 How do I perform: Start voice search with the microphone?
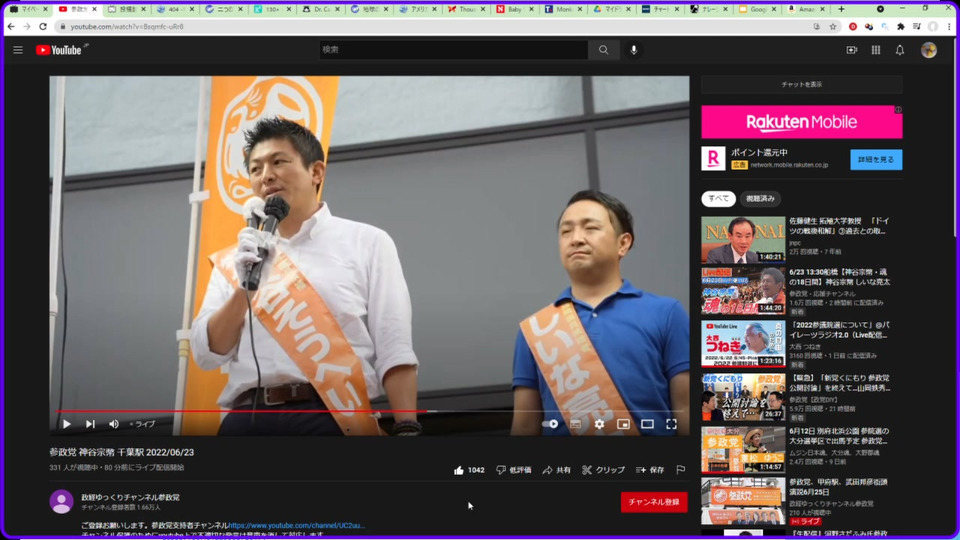[634, 50]
